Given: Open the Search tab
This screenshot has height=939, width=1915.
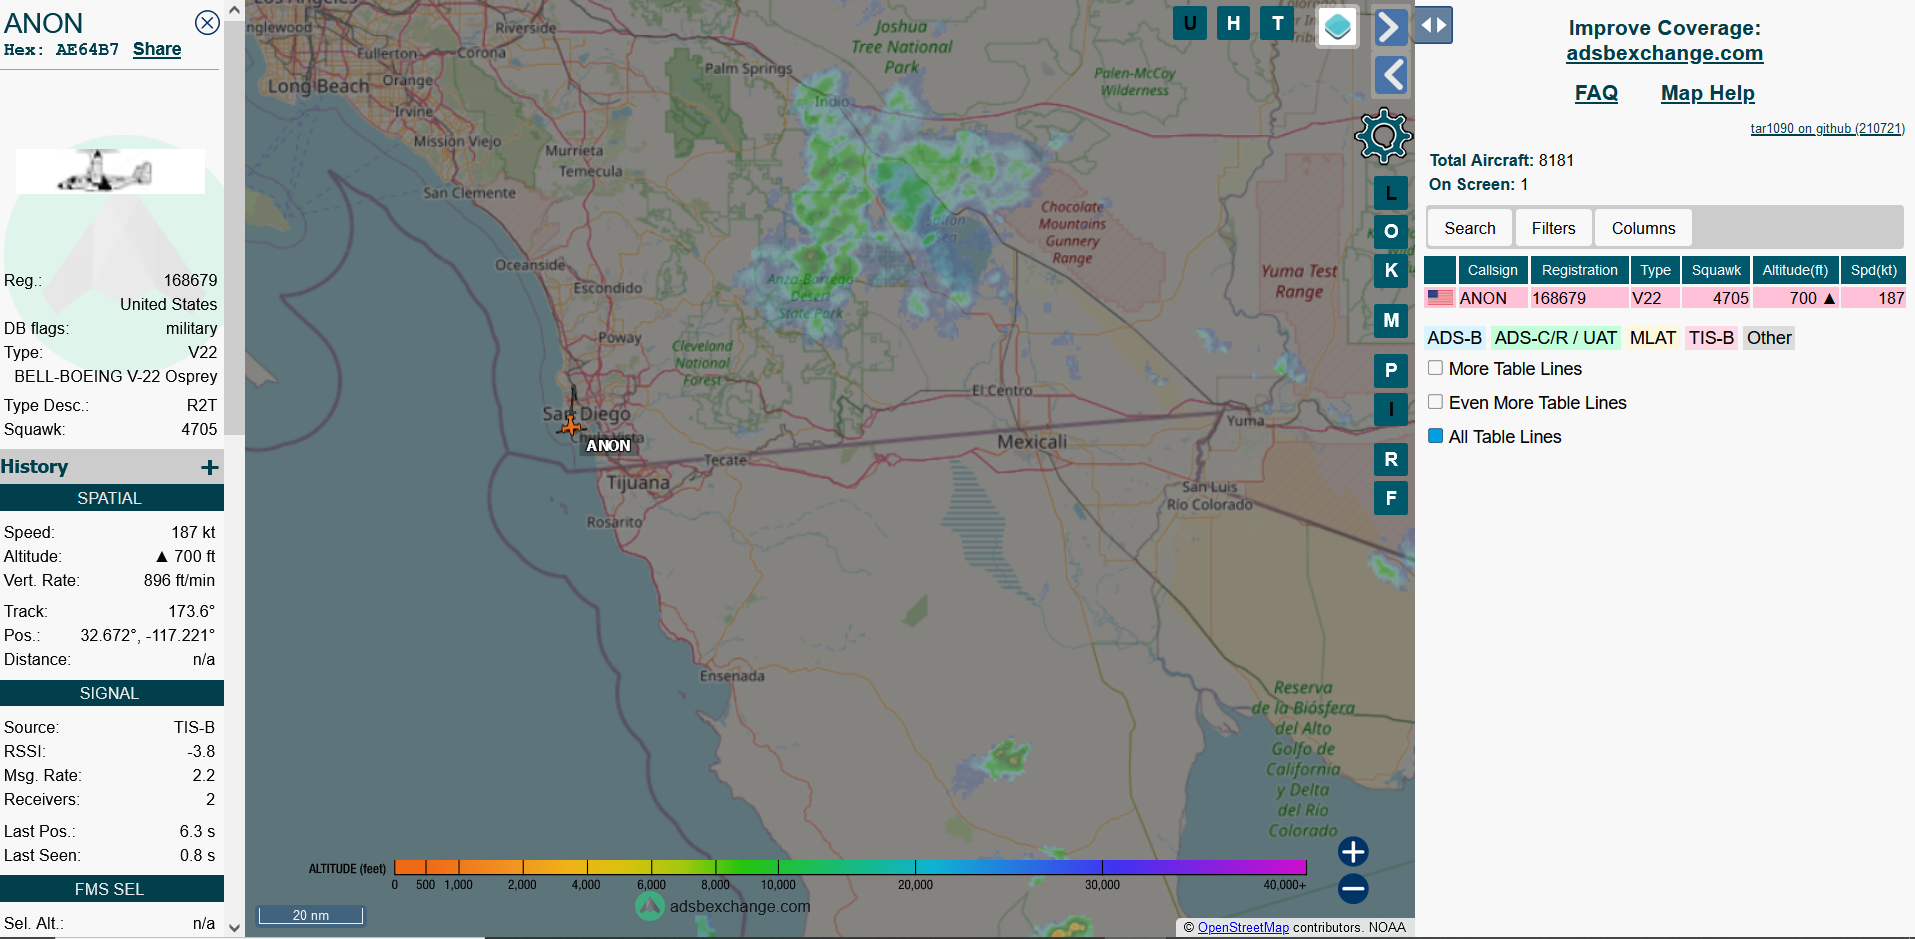Looking at the screenshot, I should click(x=1470, y=228).
